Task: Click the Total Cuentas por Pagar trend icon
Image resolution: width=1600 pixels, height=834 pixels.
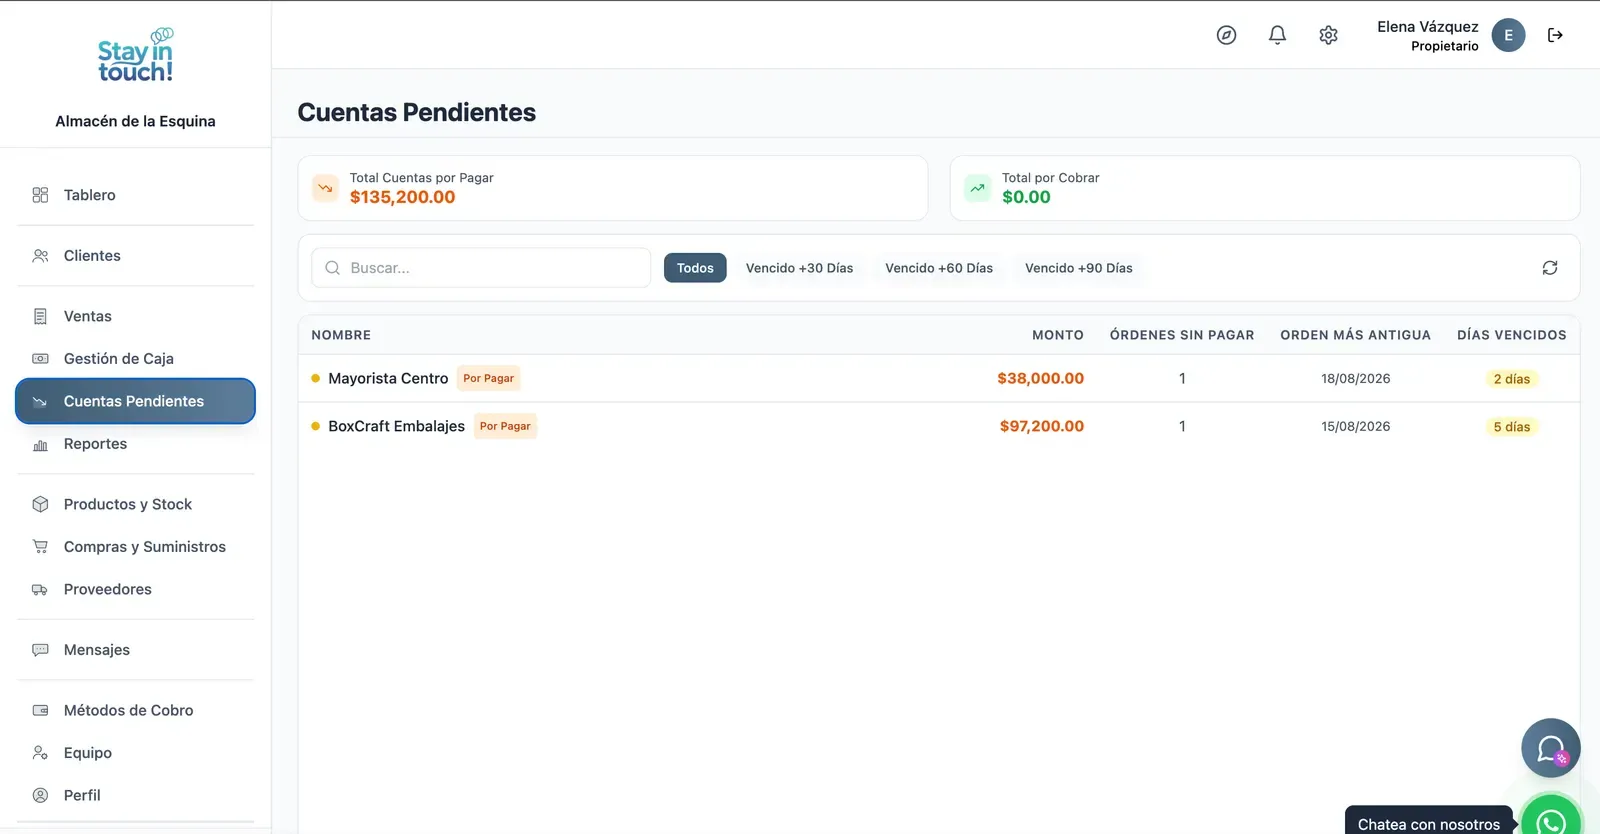Action: coord(325,188)
